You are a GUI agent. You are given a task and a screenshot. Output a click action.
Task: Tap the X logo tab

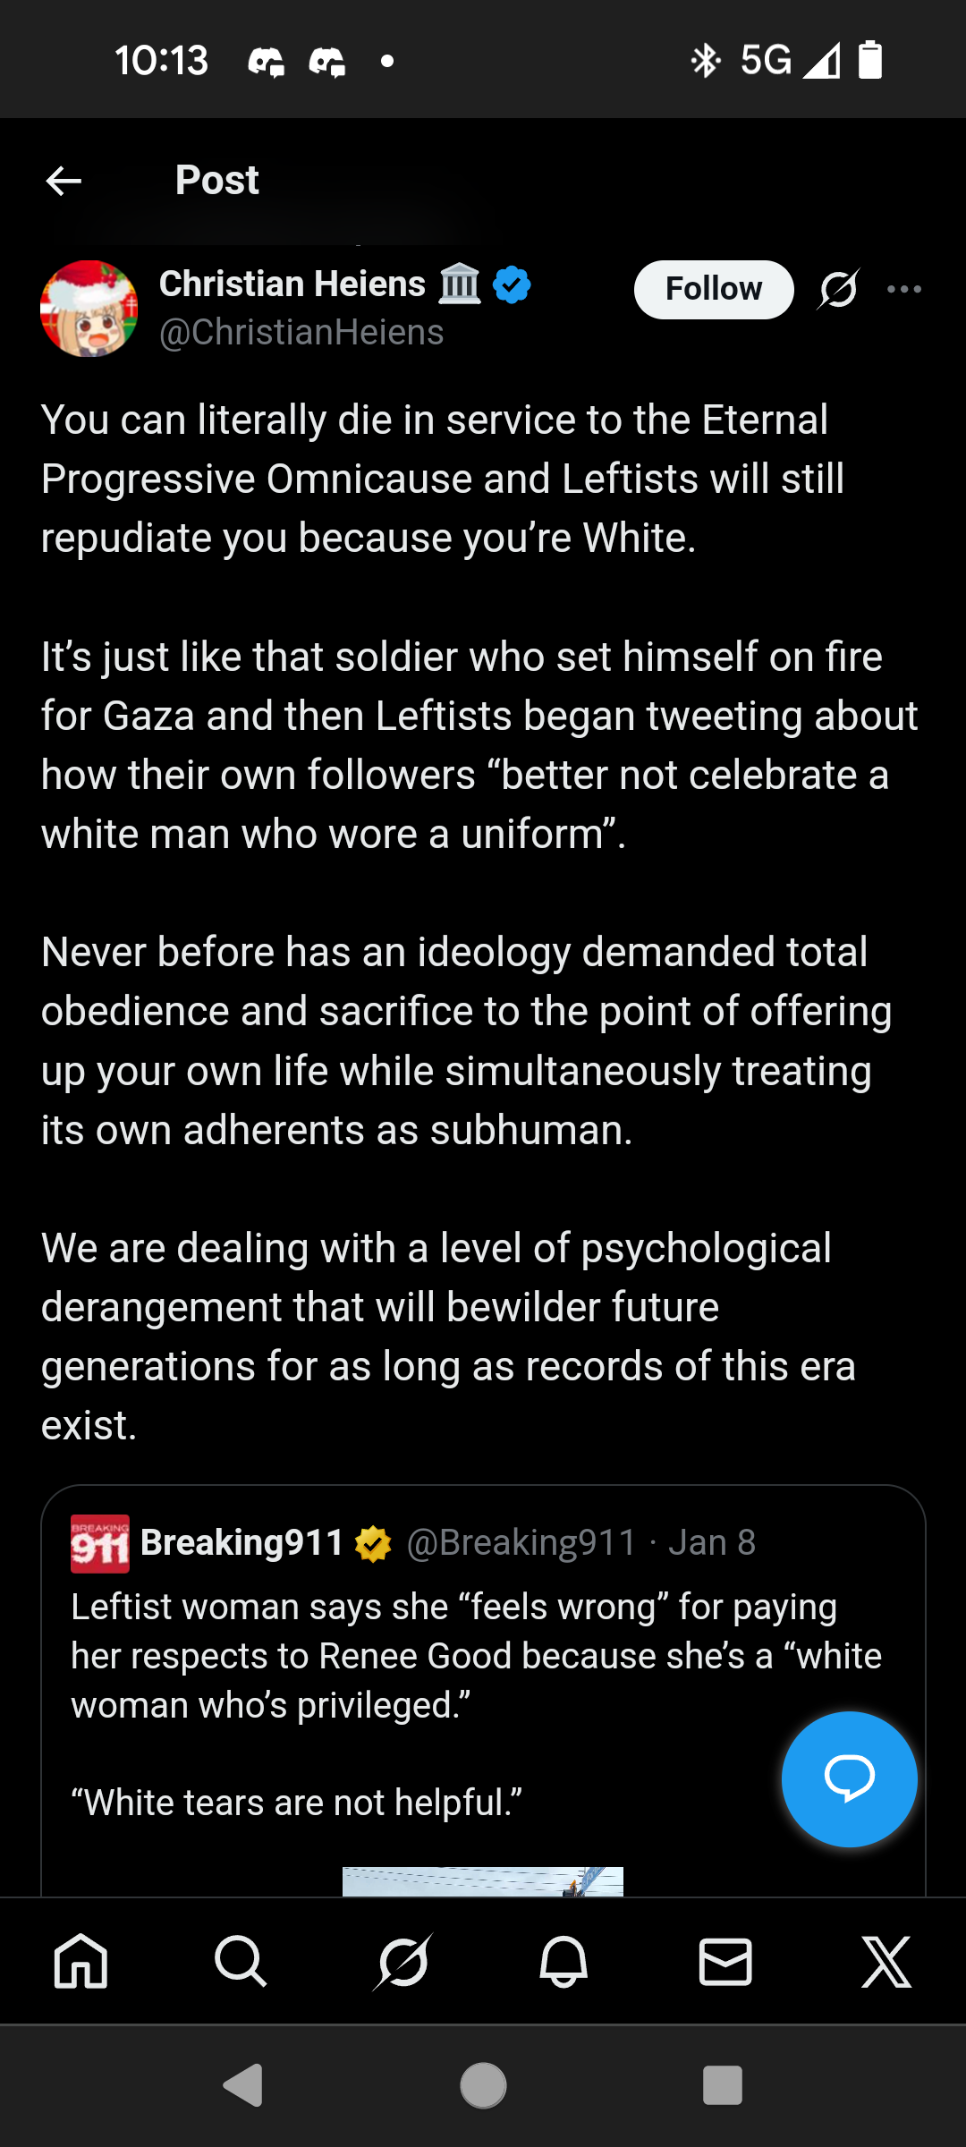pos(886,1961)
